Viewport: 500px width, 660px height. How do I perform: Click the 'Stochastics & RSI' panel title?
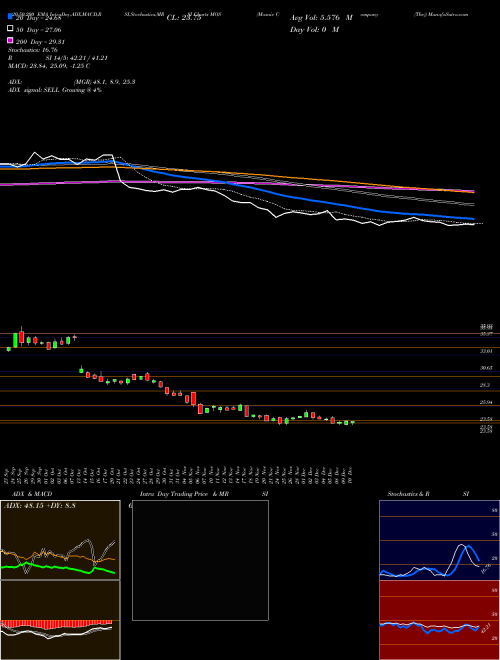(x=428, y=494)
